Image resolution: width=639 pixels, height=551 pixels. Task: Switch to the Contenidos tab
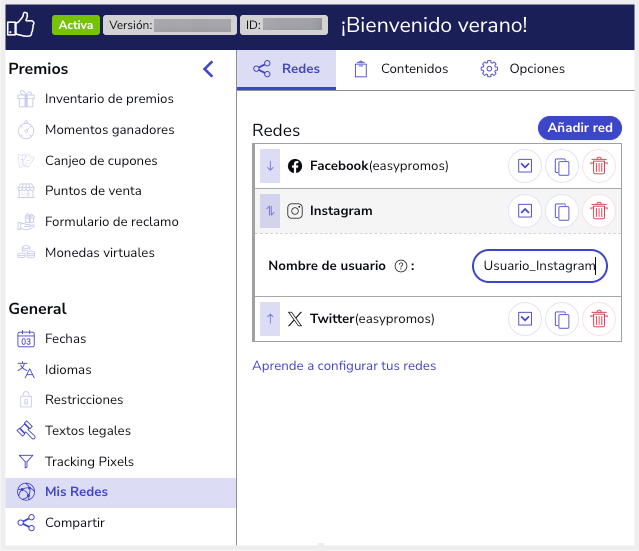point(401,69)
